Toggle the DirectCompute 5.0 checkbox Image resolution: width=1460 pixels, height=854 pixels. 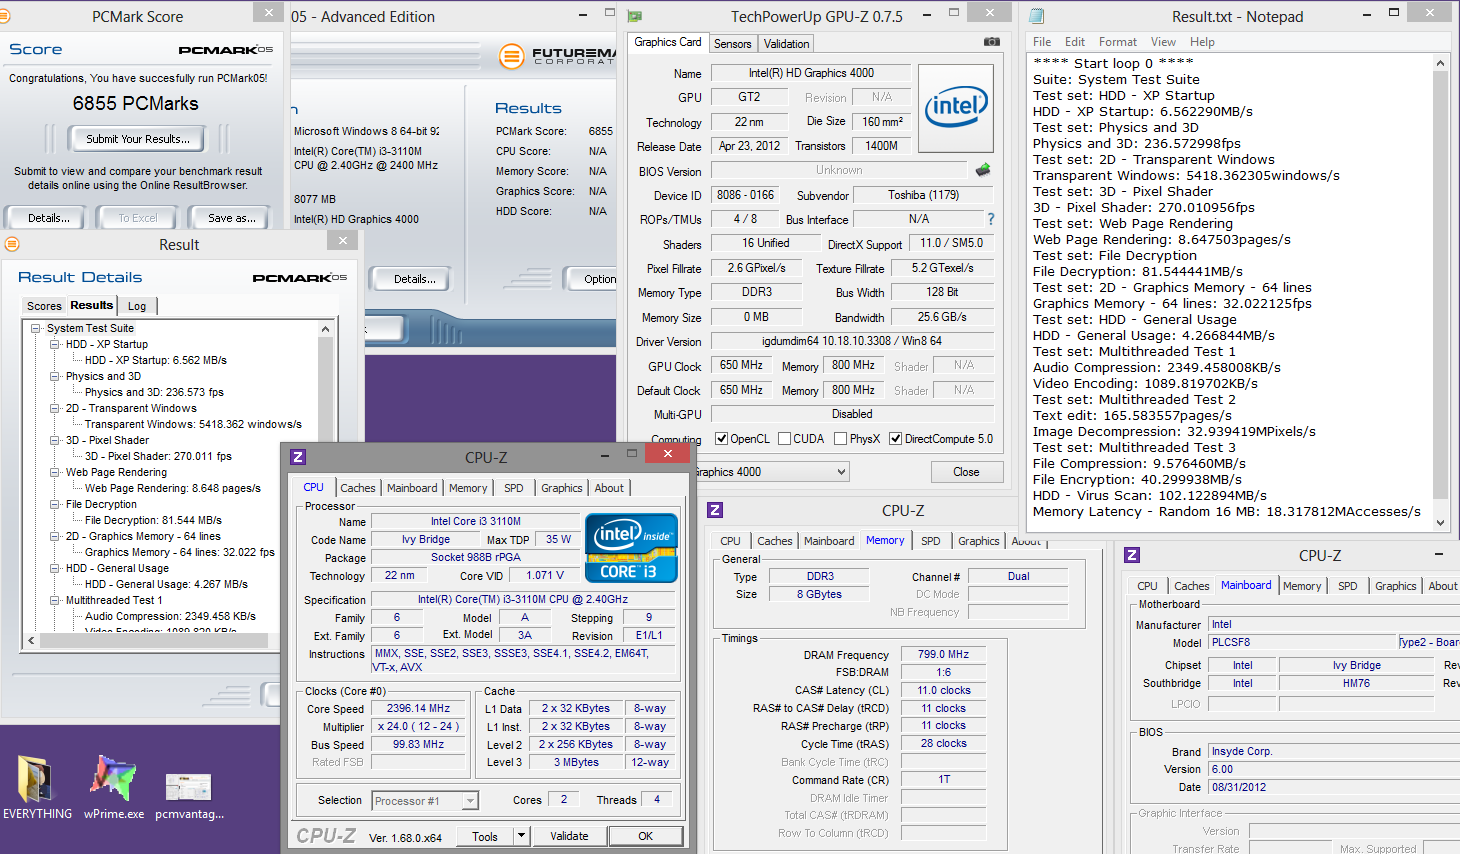[x=896, y=438]
